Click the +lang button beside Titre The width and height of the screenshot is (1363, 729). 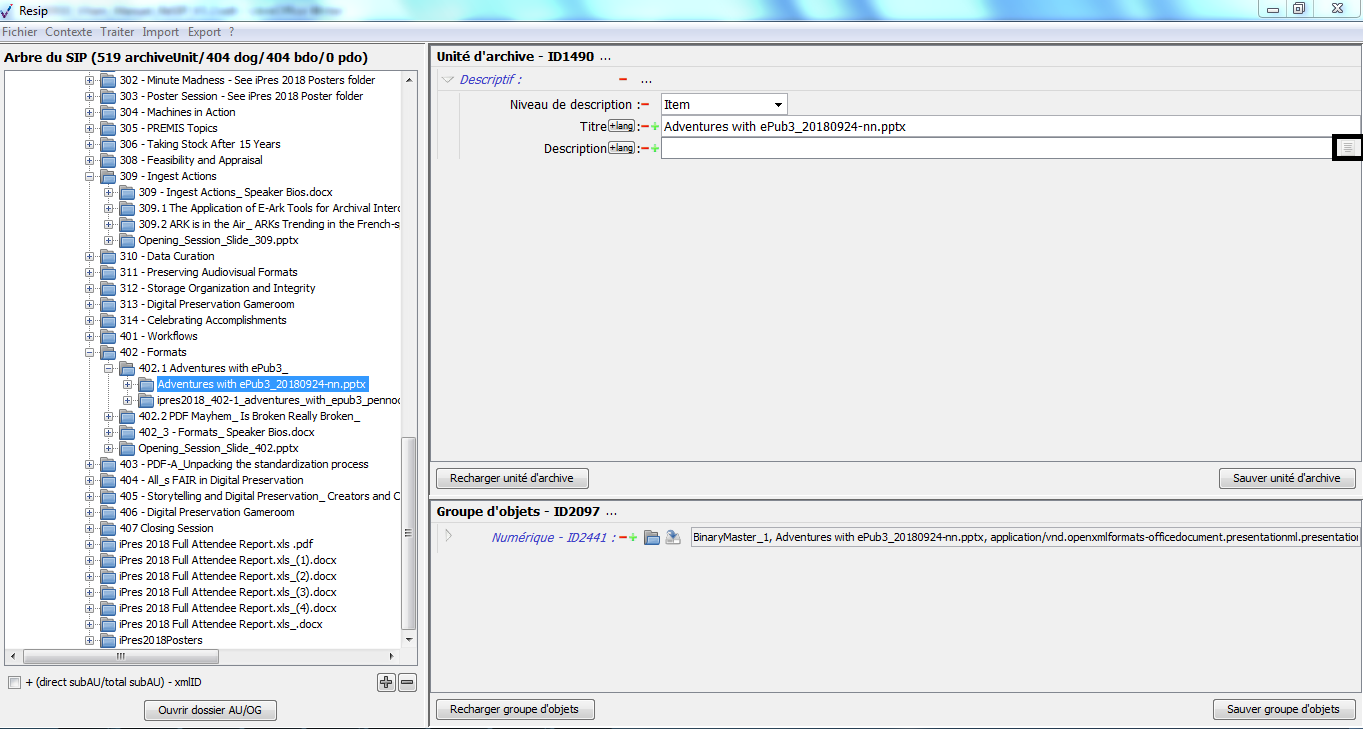(x=621, y=127)
